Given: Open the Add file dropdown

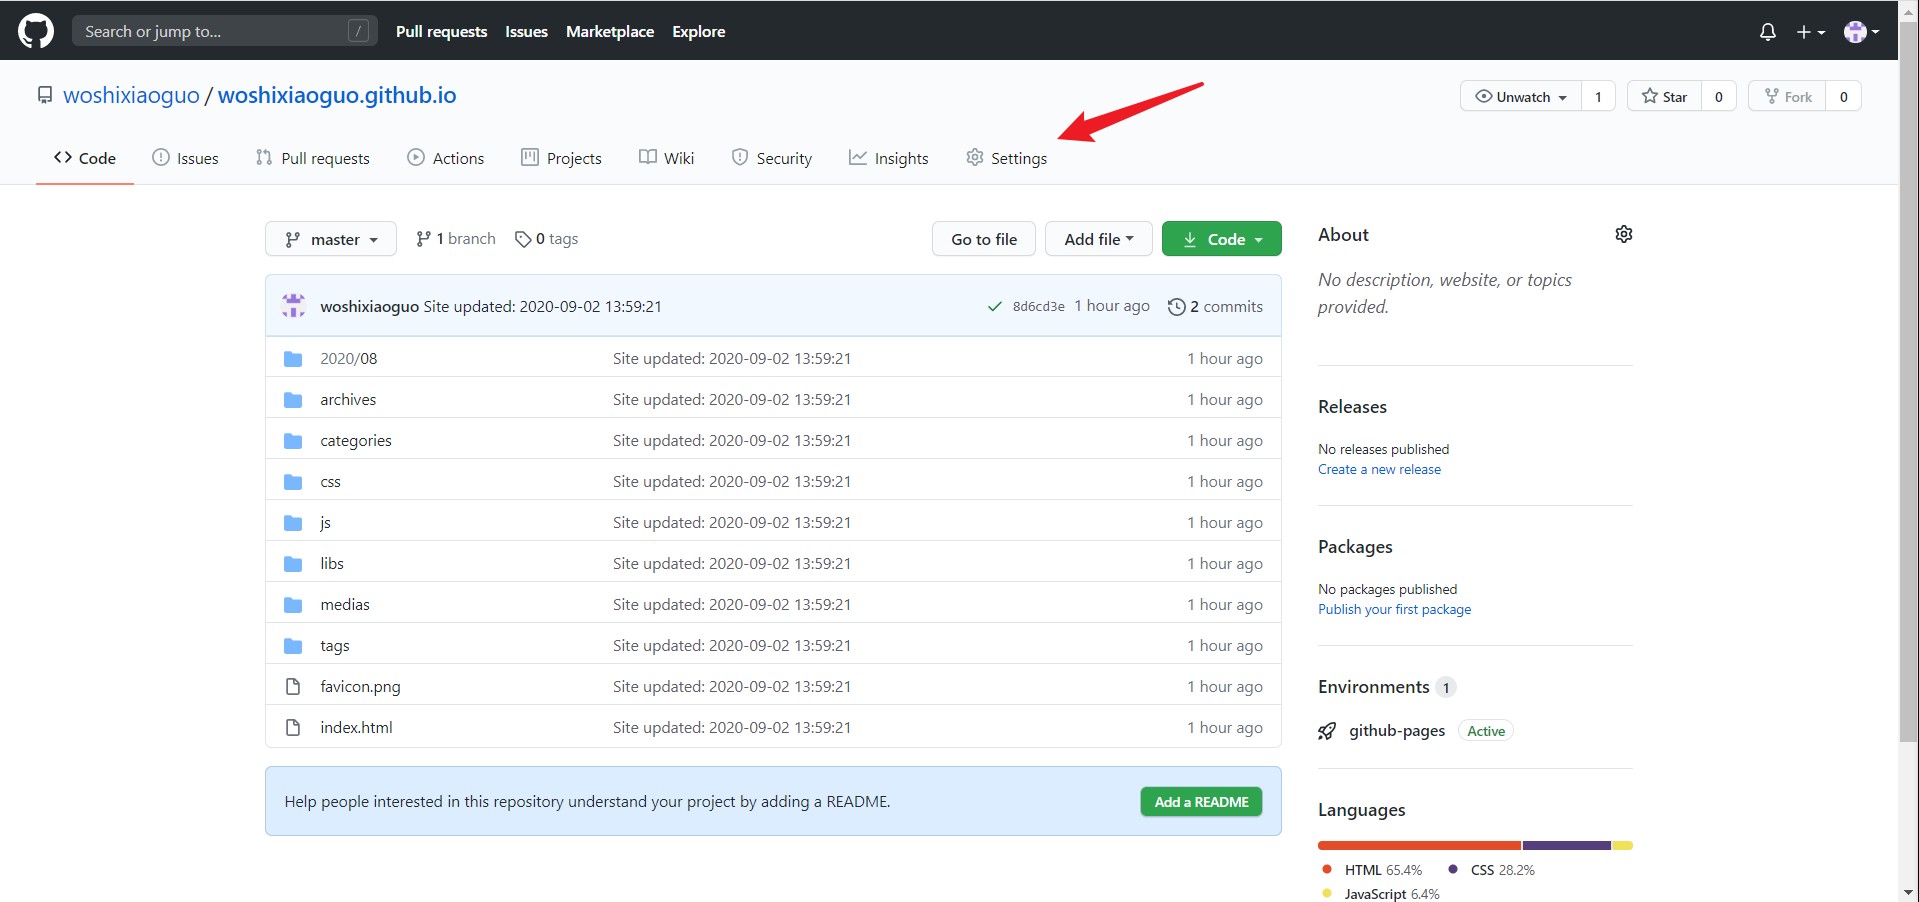Looking at the screenshot, I should click(1099, 239).
